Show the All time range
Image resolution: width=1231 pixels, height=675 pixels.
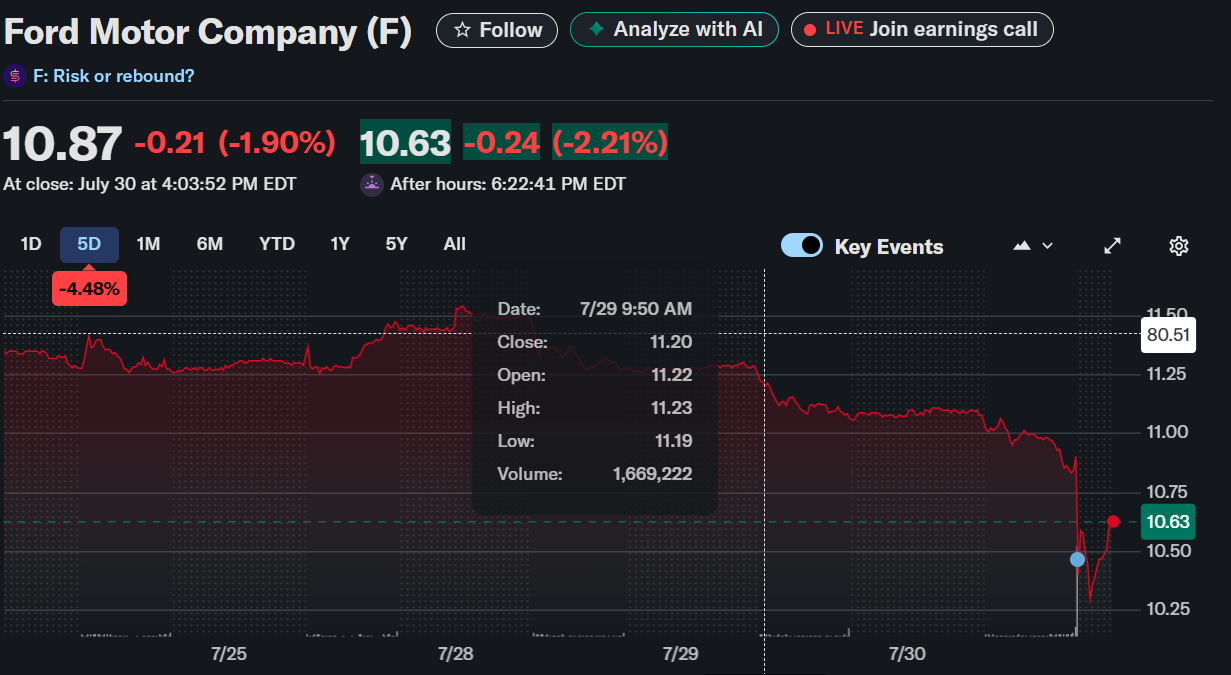(x=455, y=244)
